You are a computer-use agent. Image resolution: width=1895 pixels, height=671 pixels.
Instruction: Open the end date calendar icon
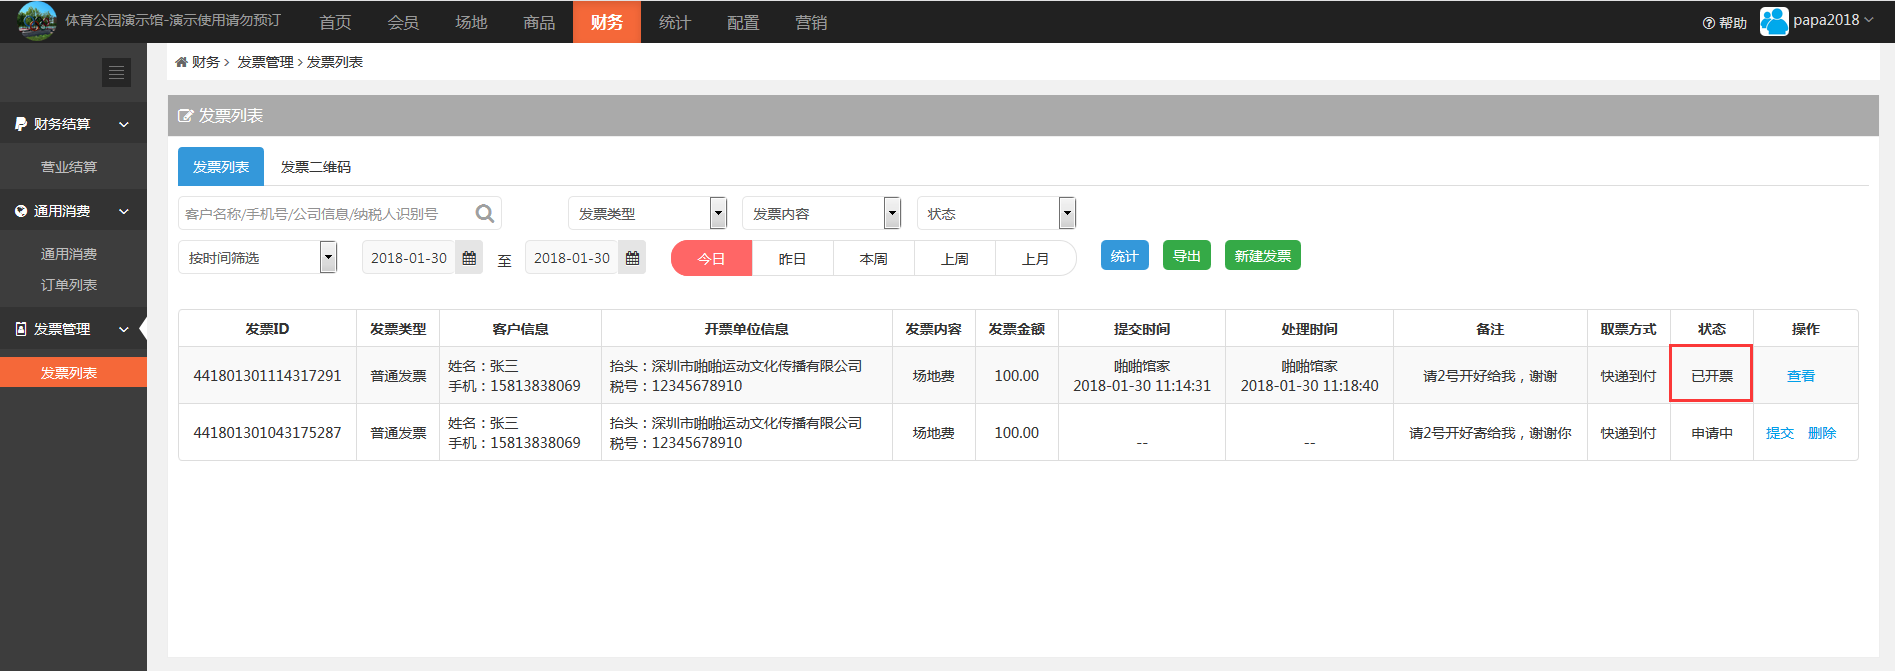(x=632, y=258)
